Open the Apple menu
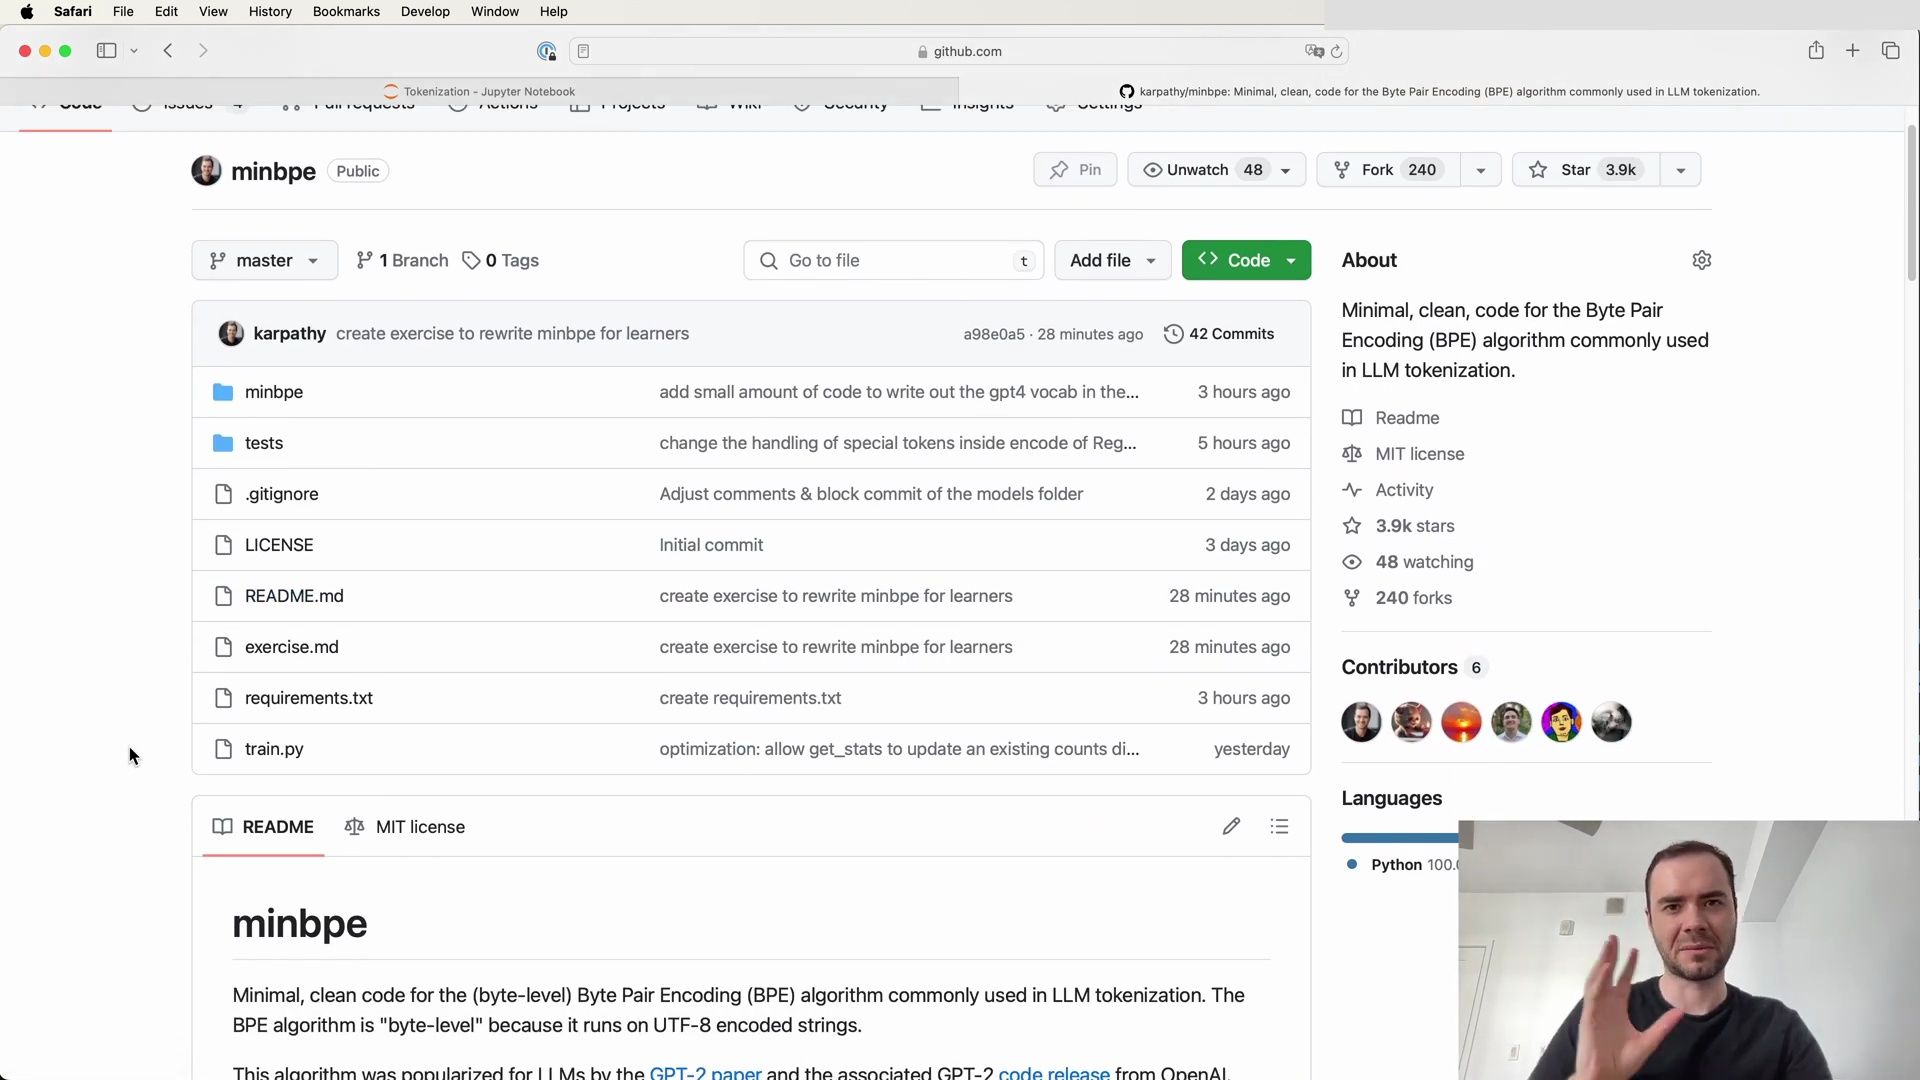The width and height of the screenshot is (1920, 1080). tap(27, 12)
